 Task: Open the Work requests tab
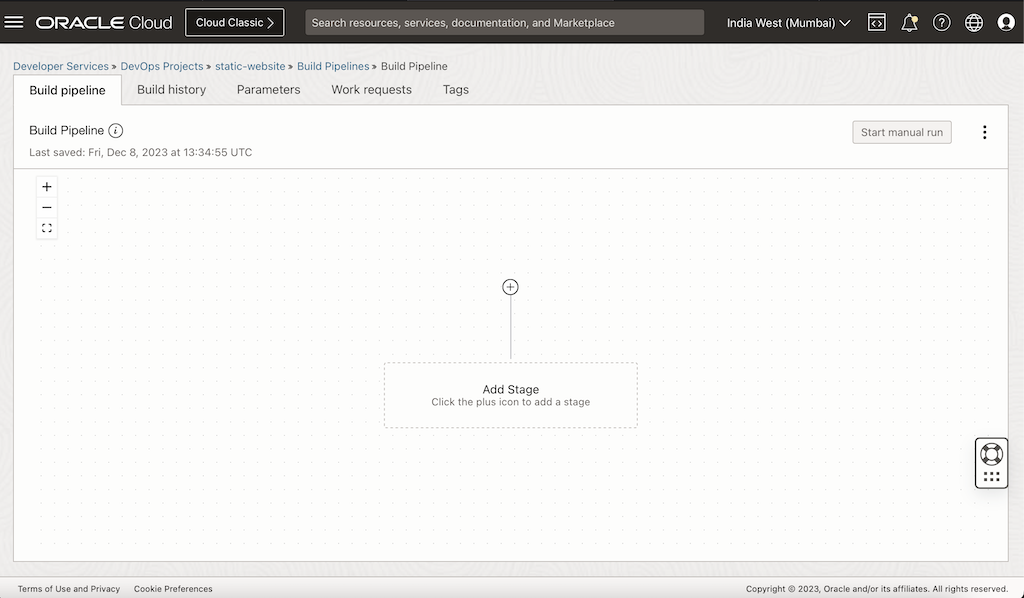[x=371, y=89]
